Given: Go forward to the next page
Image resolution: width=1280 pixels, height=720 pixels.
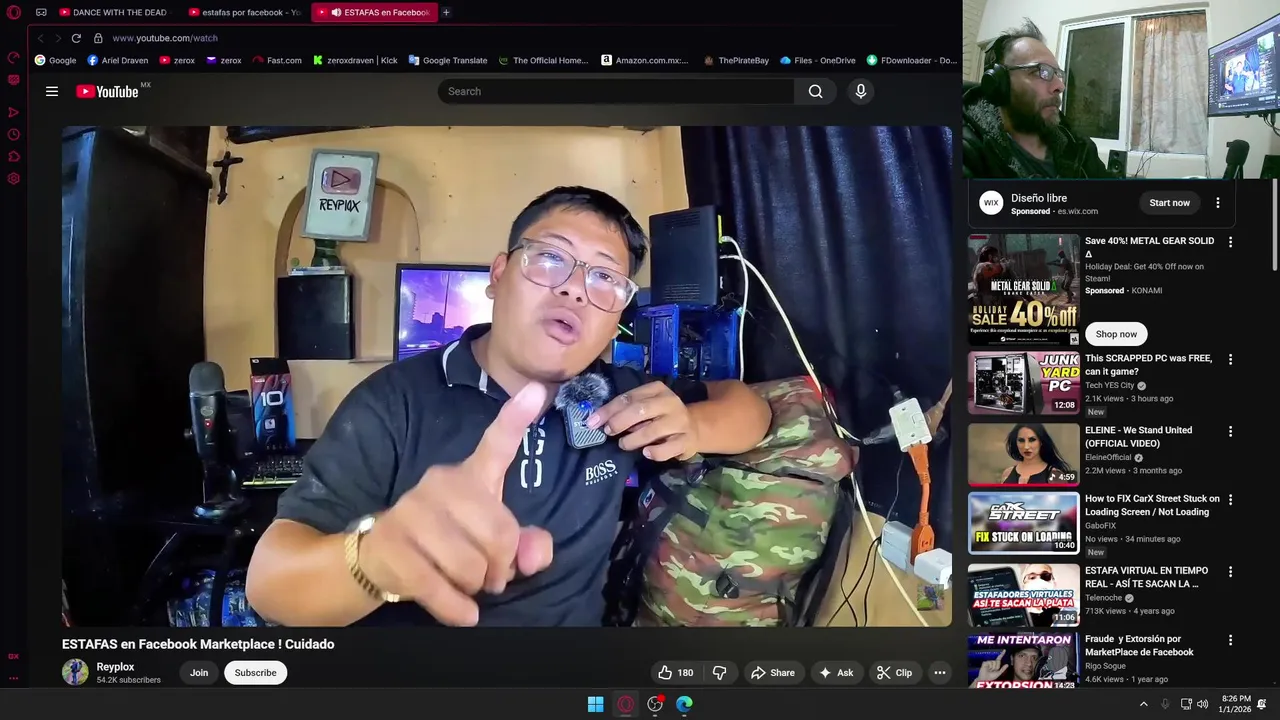Looking at the screenshot, I should coord(57,38).
